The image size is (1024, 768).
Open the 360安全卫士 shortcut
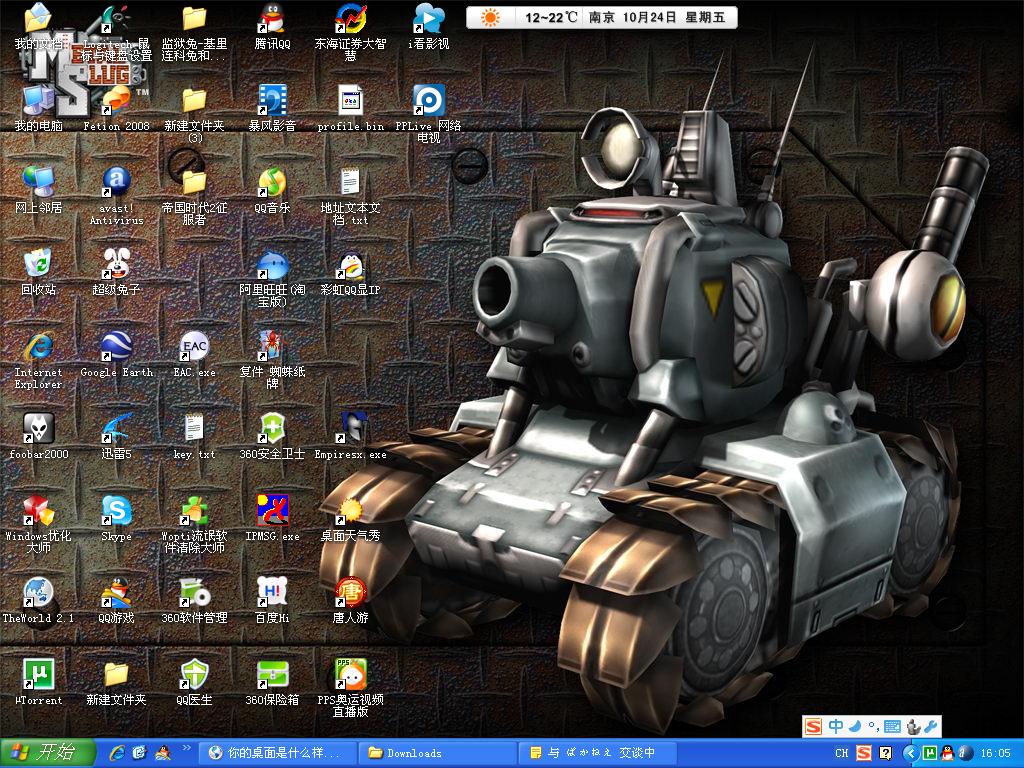(272, 429)
